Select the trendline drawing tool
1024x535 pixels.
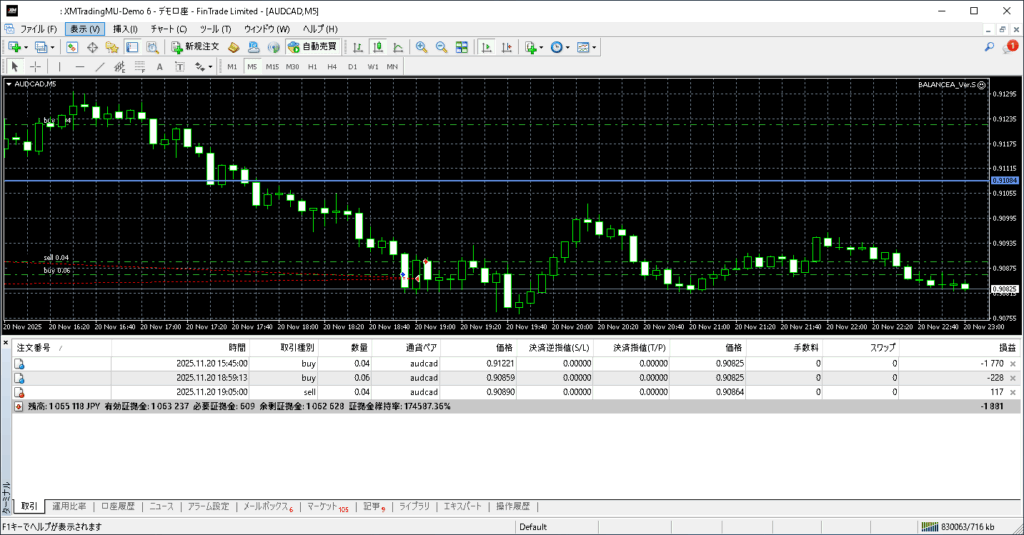(x=99, y=67)
